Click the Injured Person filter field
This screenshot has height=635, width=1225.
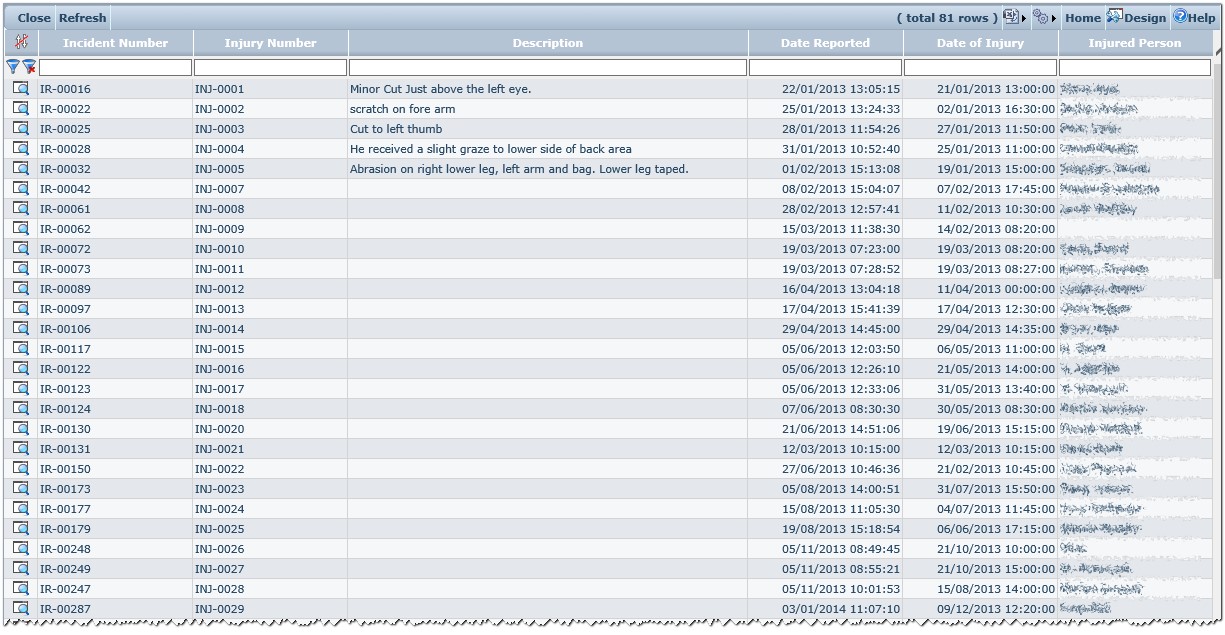coord(1134,67)
